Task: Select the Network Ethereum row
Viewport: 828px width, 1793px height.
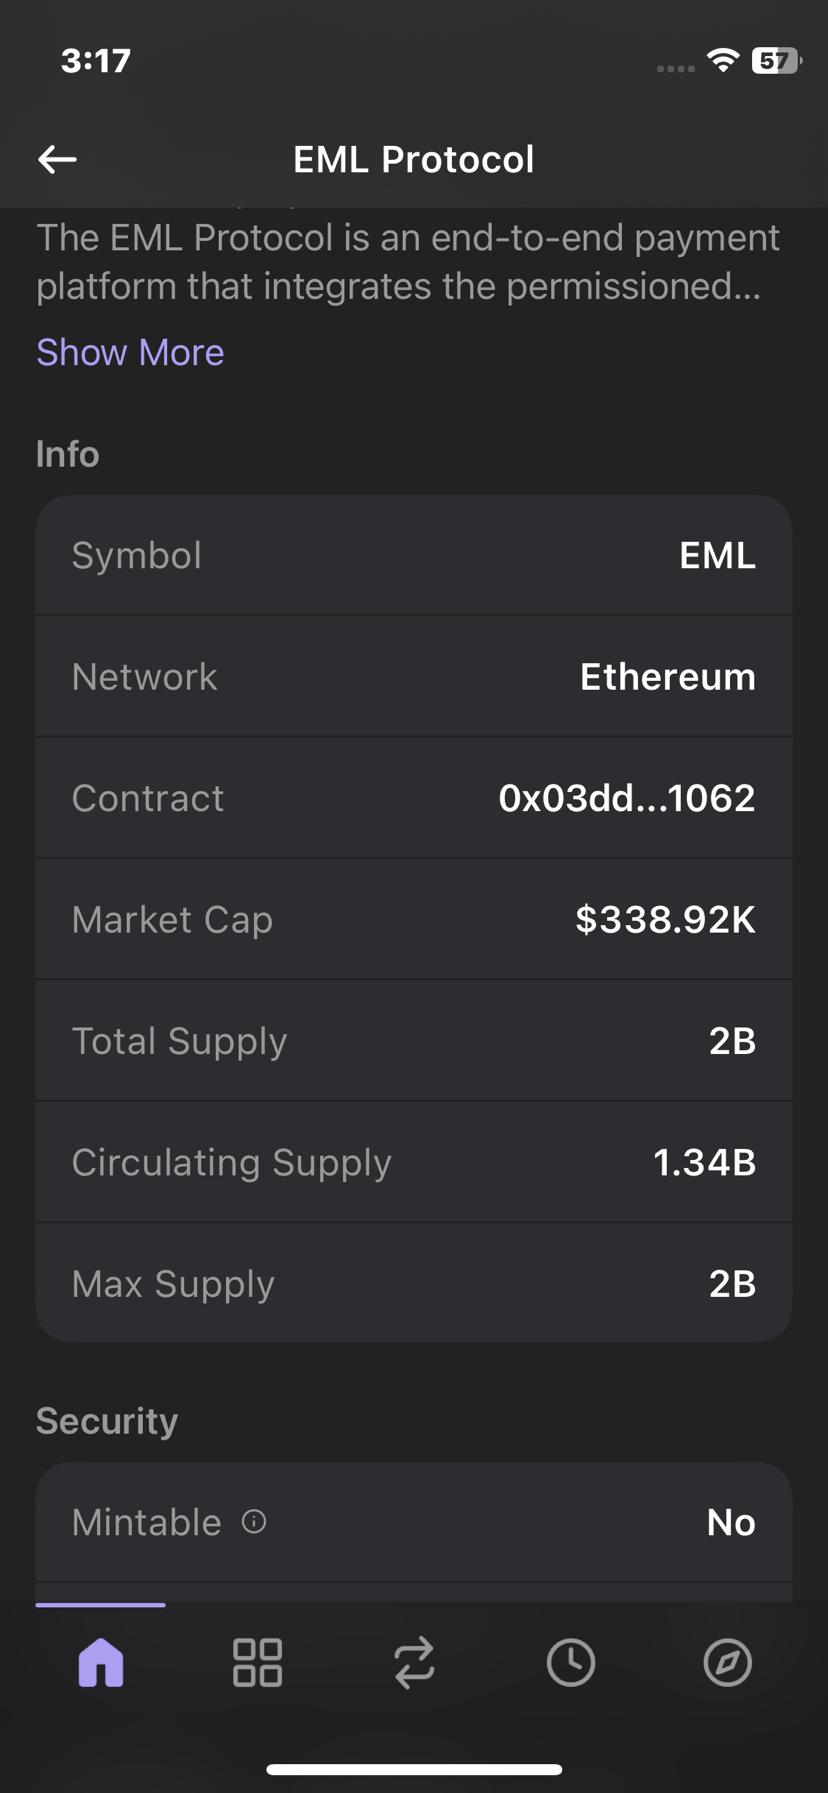Action: coord(414,677)
